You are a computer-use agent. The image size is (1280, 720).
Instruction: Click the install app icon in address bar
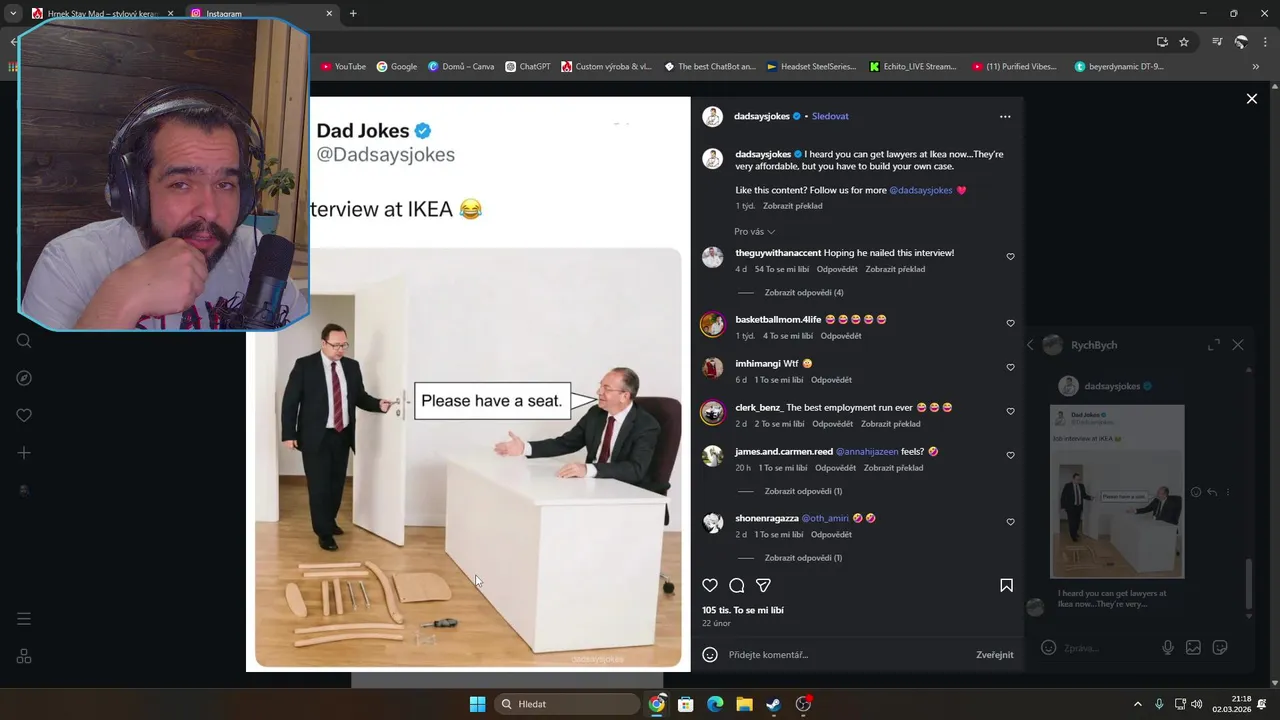point(1162,42)
